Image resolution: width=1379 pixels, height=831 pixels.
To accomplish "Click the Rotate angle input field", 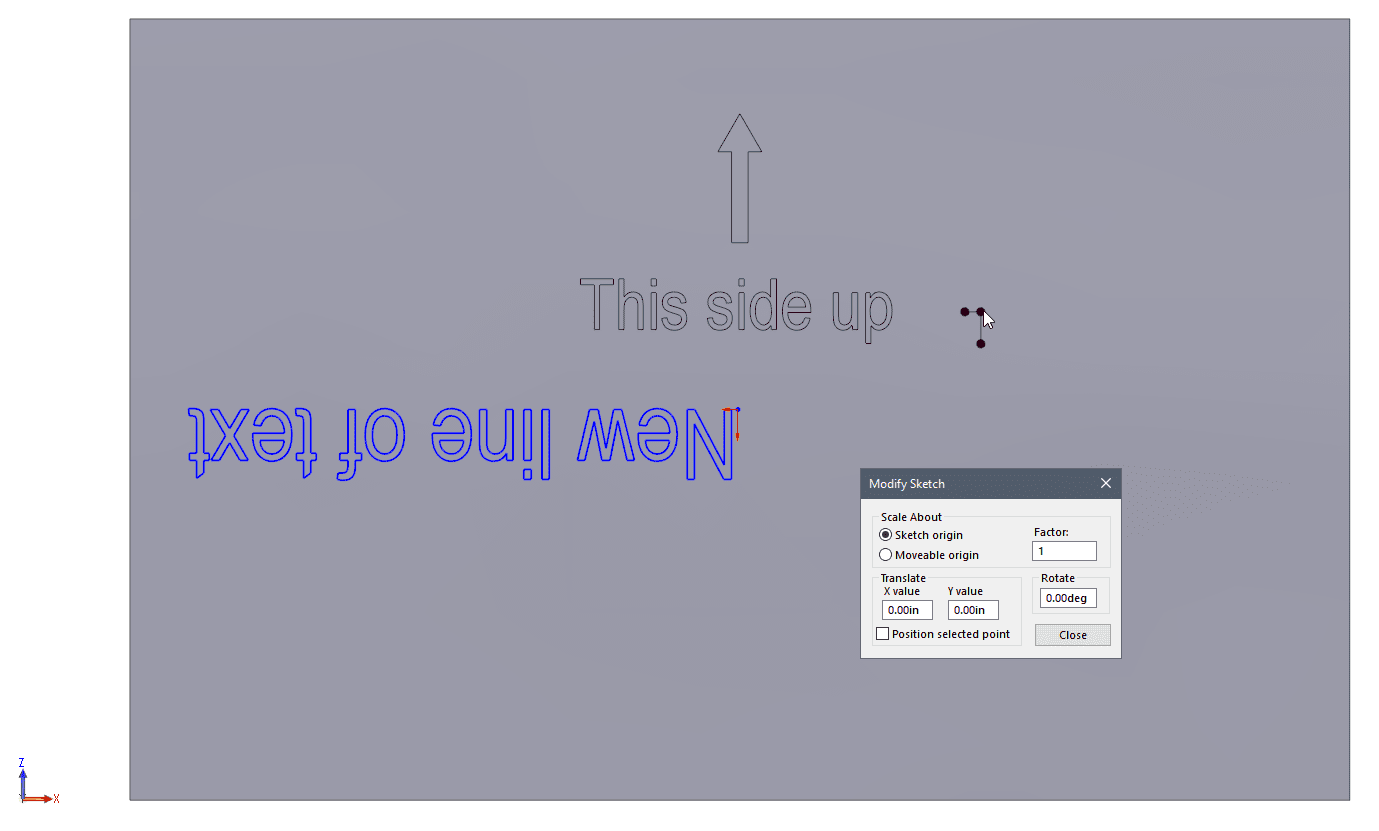I will (x=1068, y=598).
